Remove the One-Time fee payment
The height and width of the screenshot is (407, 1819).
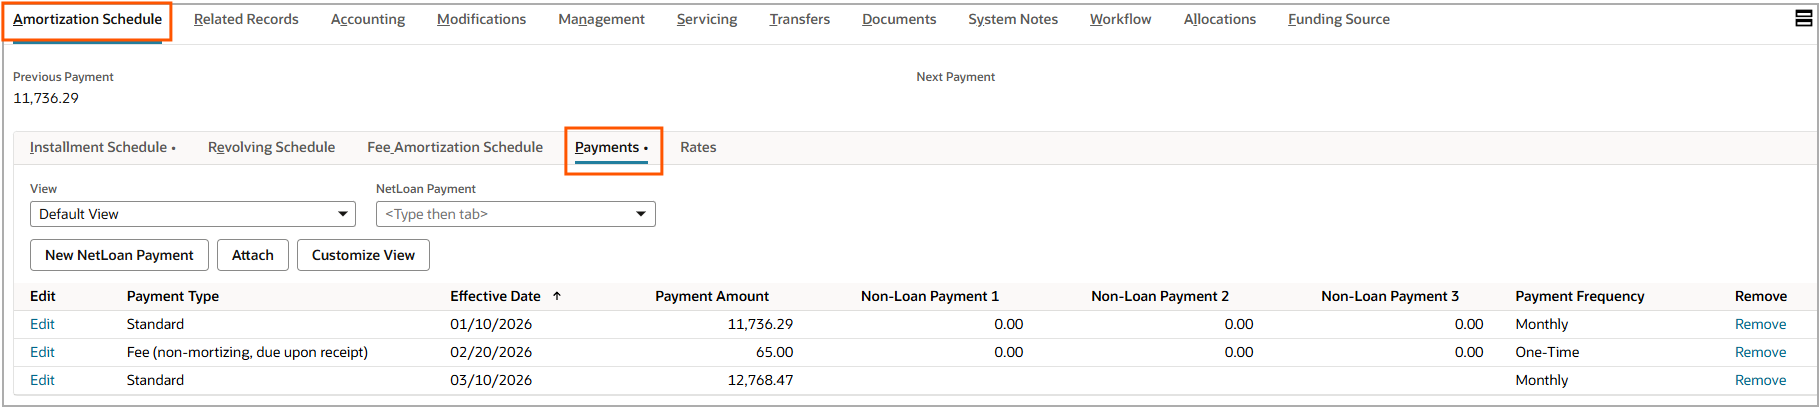[1760, 352]
